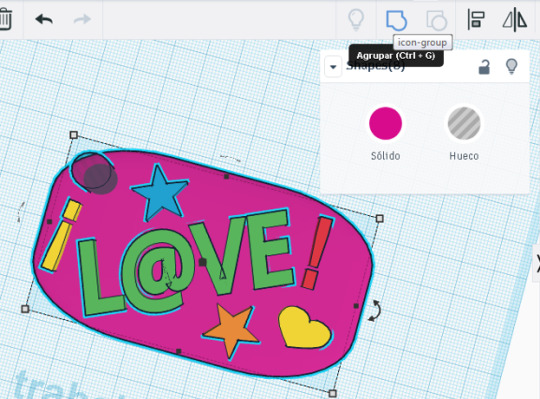
Task: Select the yellow heart shape
Action: (x=304, y=327)
